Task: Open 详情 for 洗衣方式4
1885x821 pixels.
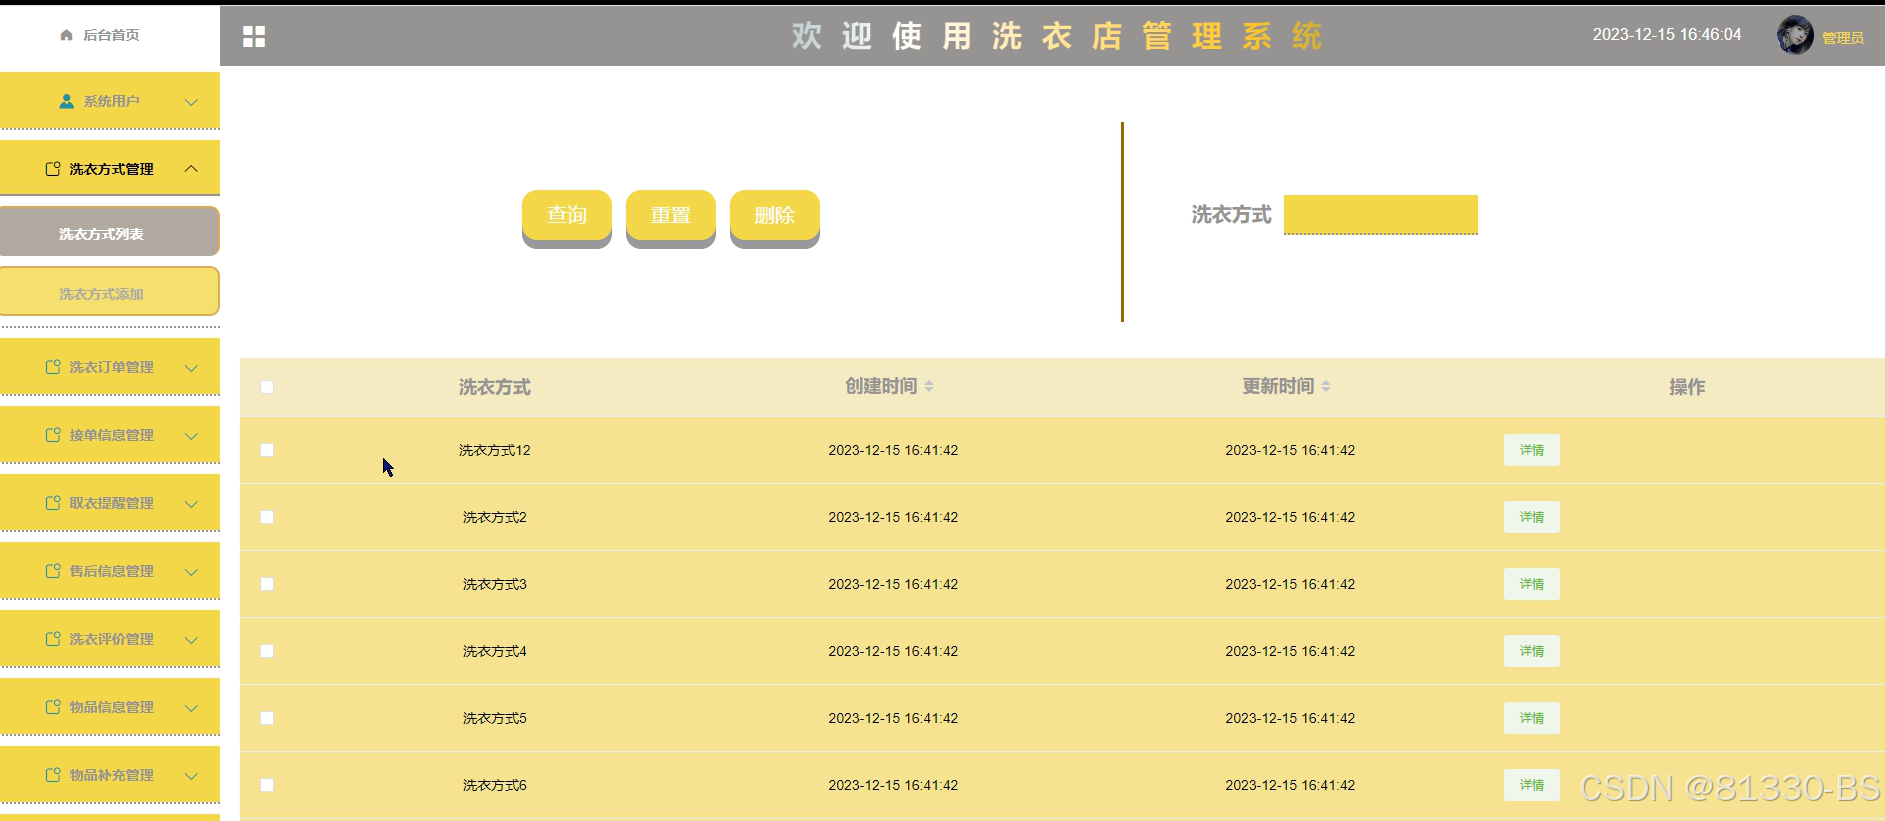Action: click(x=1532, y=651)
